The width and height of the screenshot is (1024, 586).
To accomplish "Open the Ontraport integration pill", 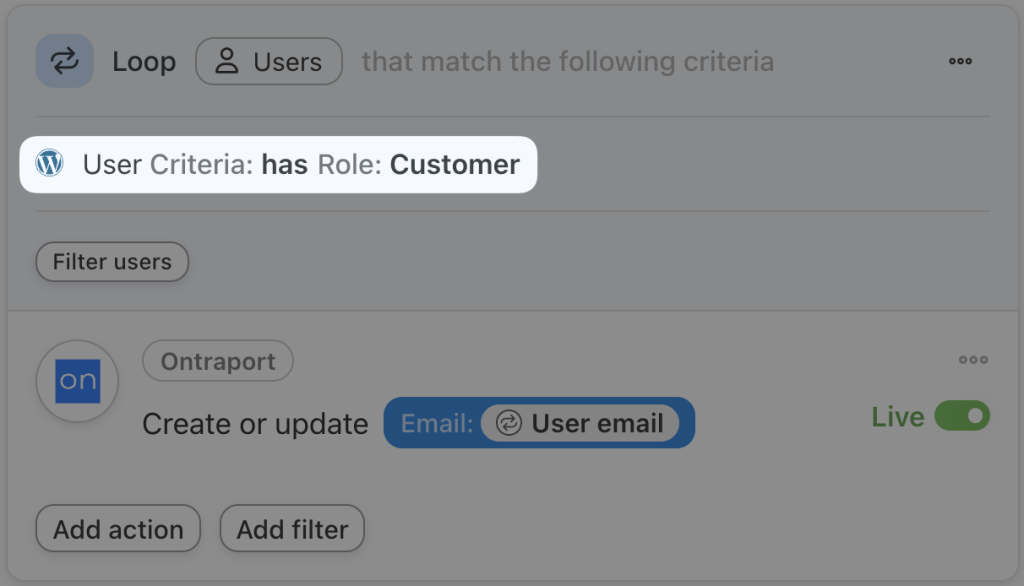I will click(217, 361).
